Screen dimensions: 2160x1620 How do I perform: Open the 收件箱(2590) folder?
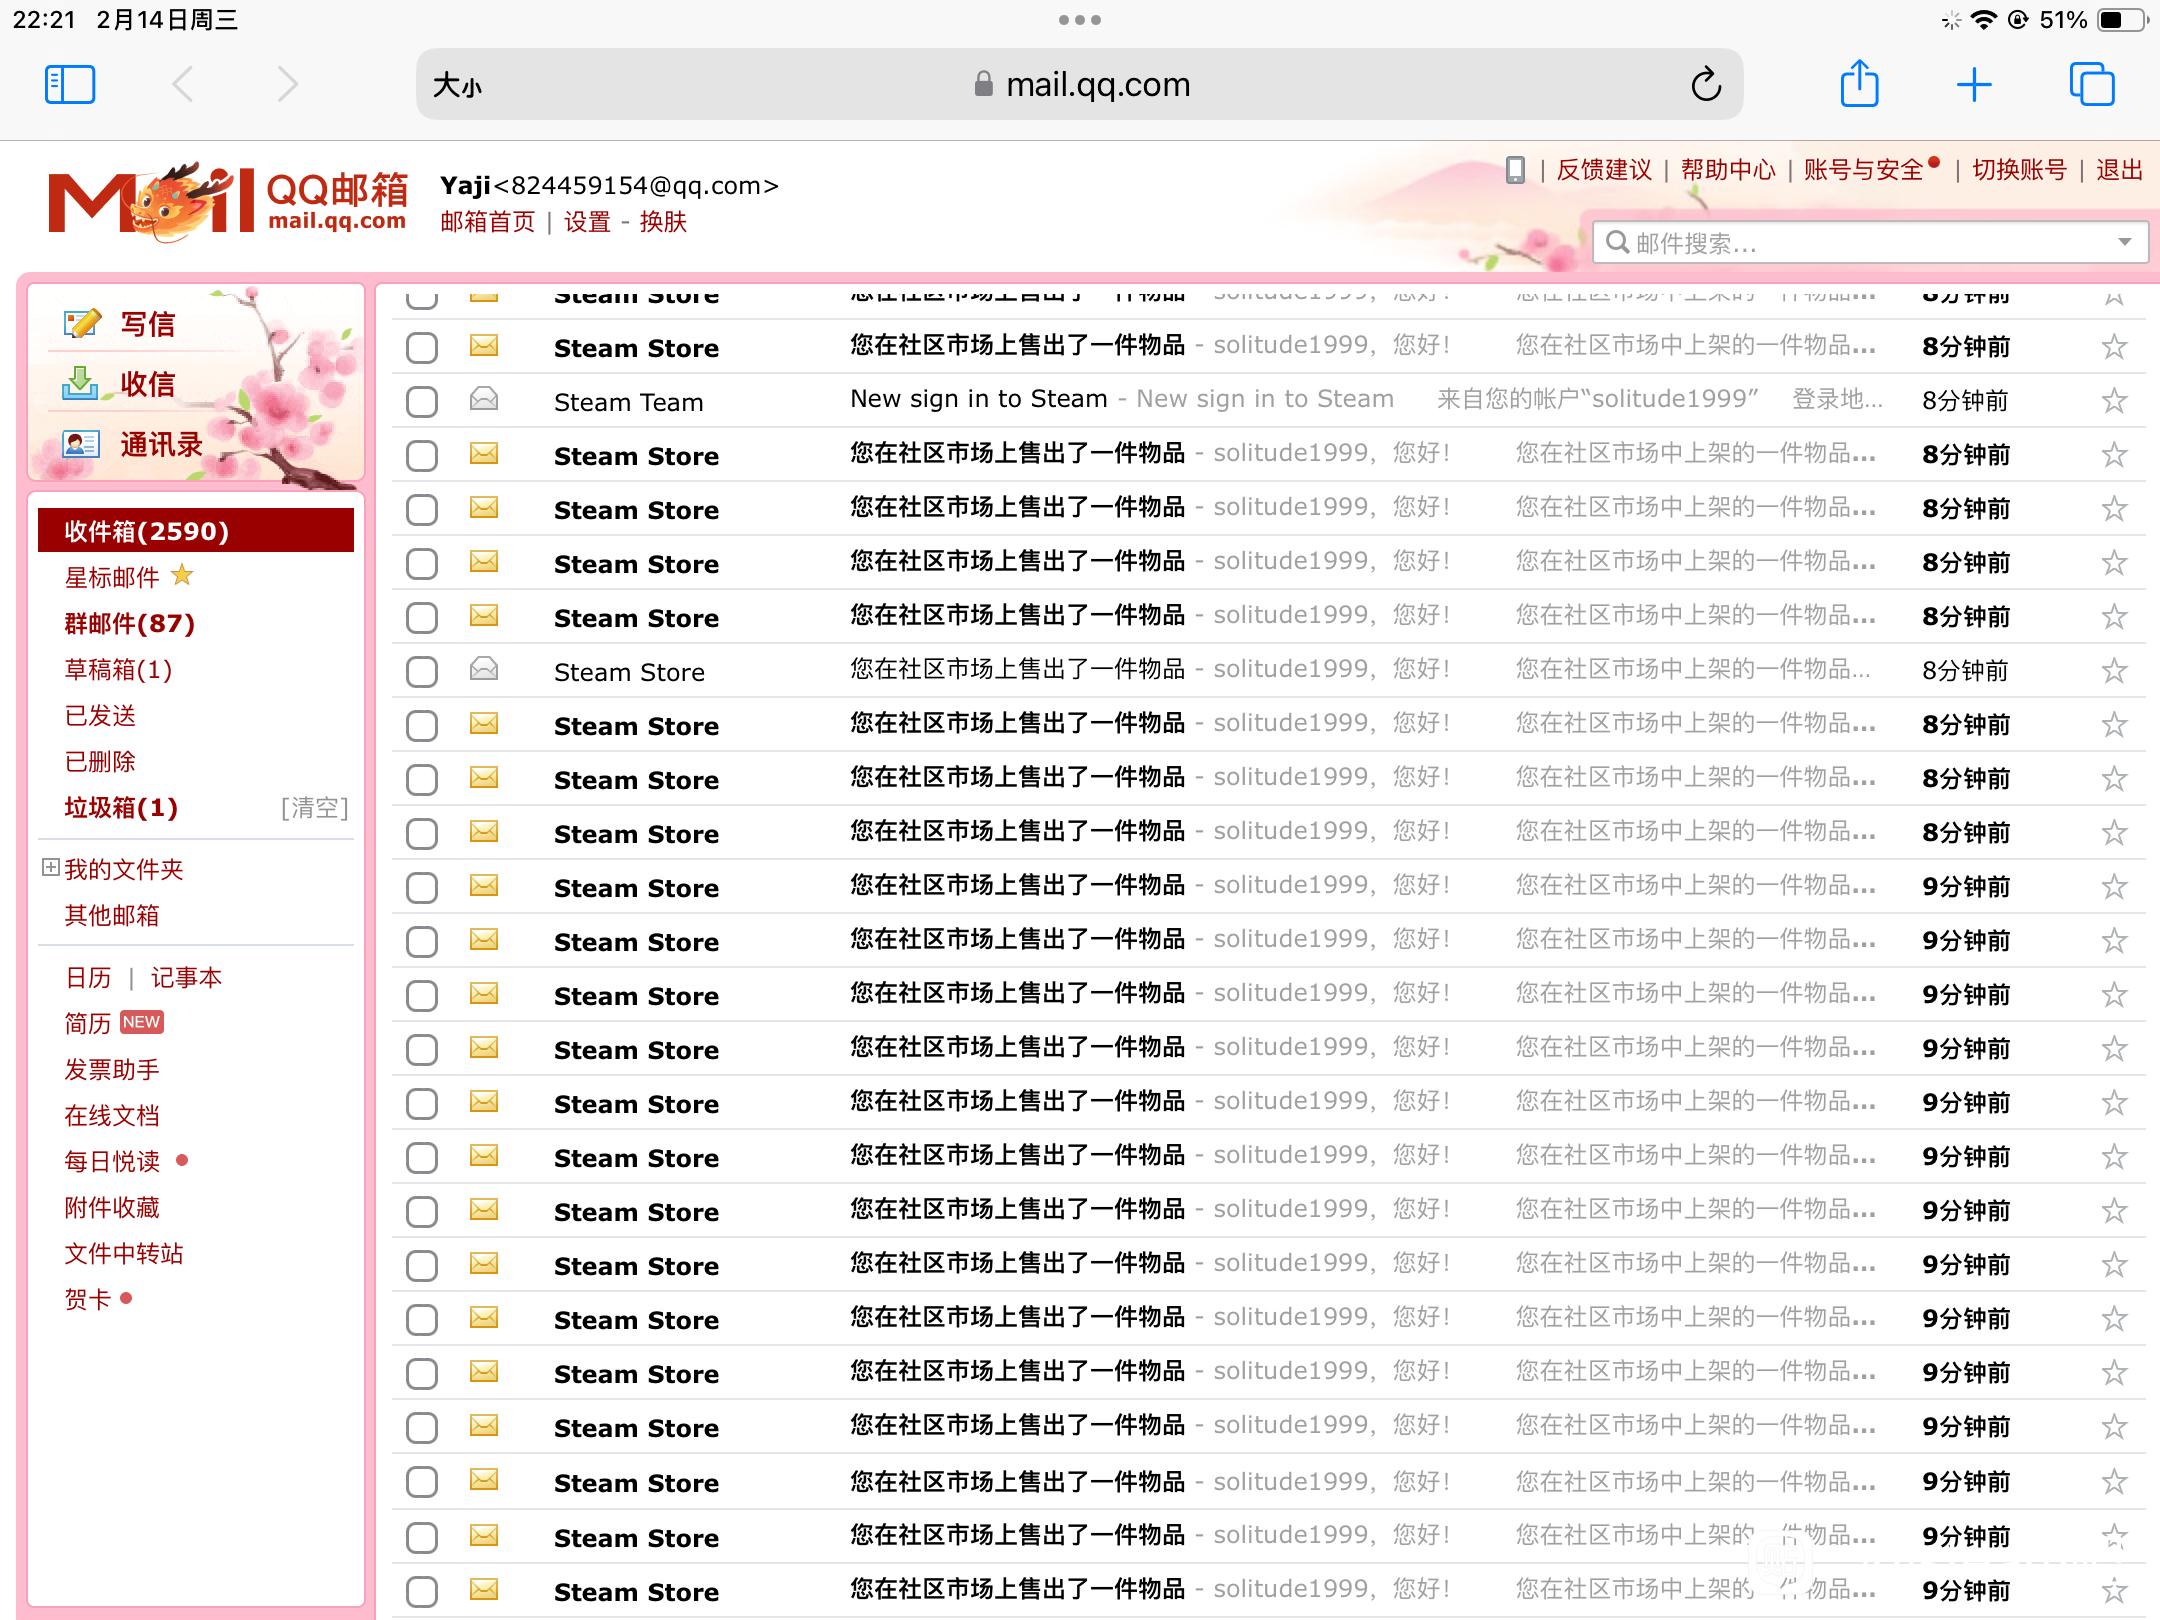pos(196,530)
